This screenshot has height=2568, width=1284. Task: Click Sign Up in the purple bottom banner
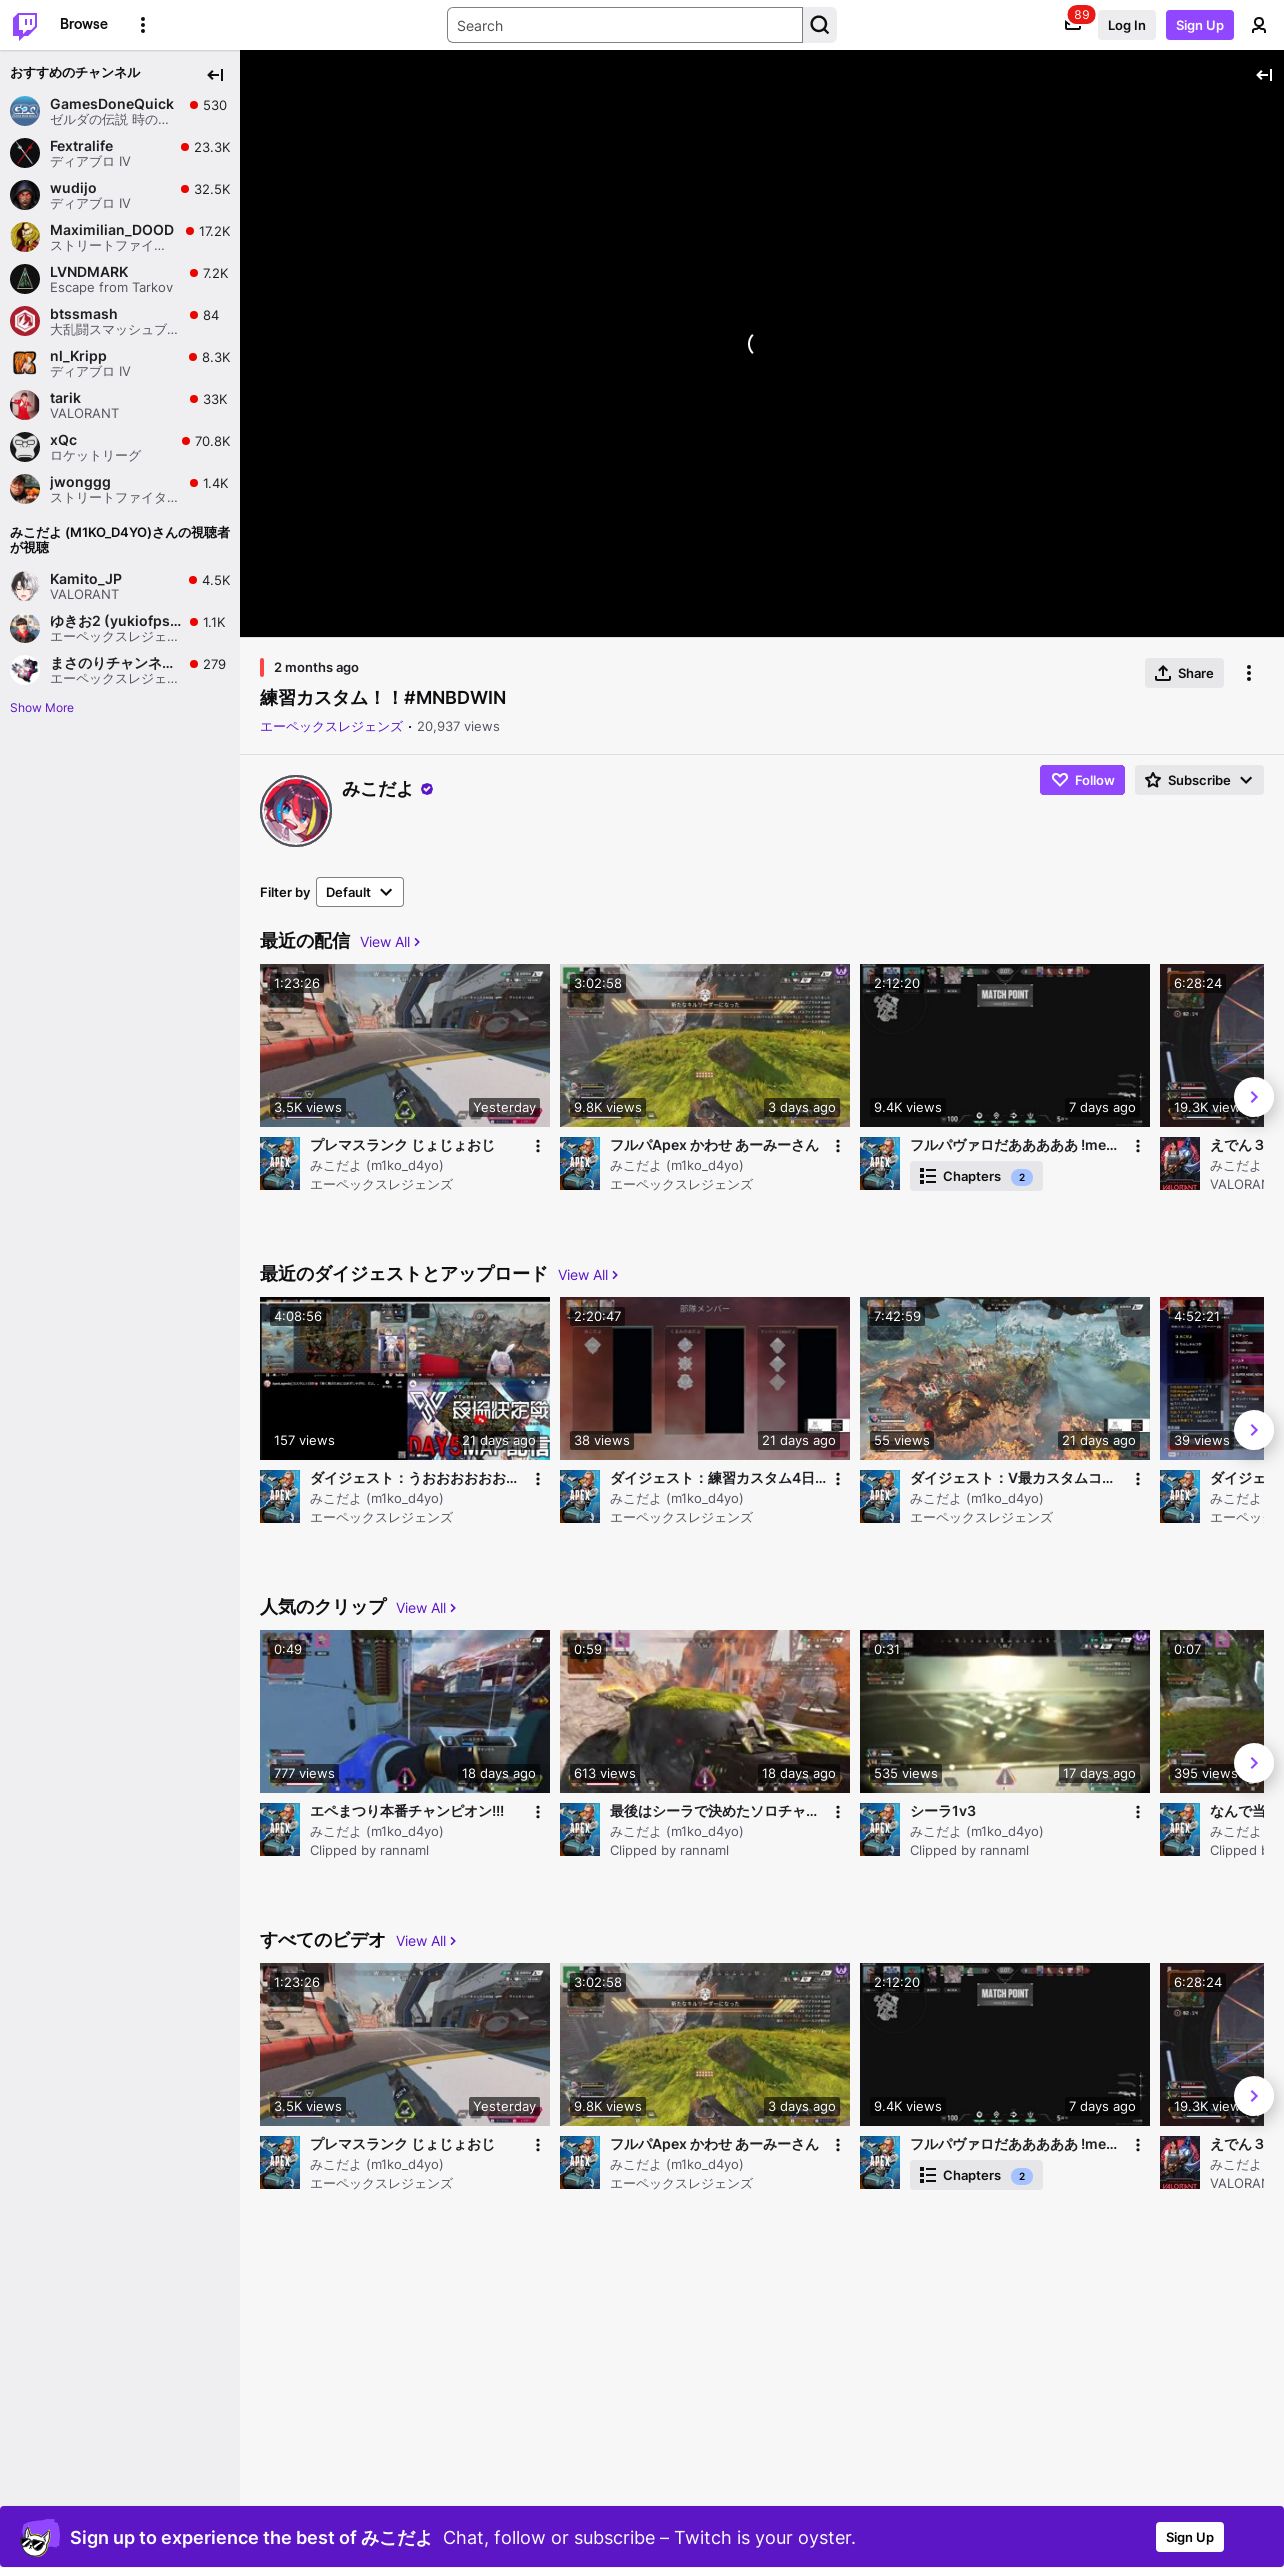pos(1190,2537)
